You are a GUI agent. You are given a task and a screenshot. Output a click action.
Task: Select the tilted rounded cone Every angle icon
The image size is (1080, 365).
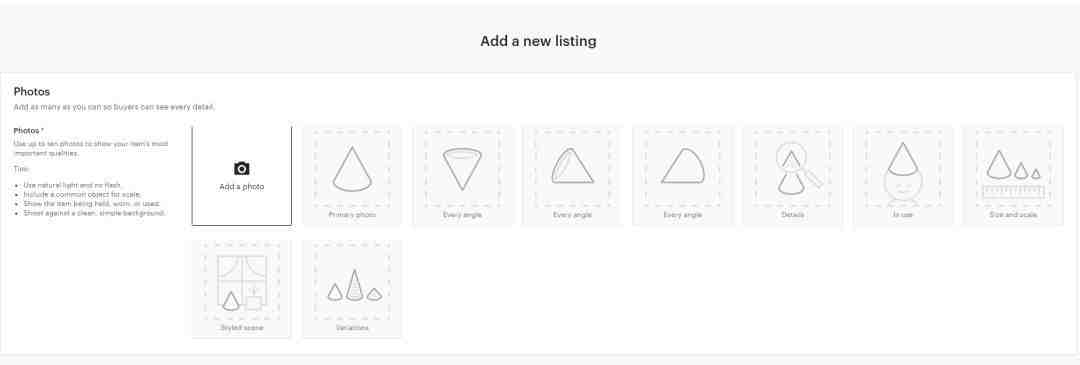point(683,166)
